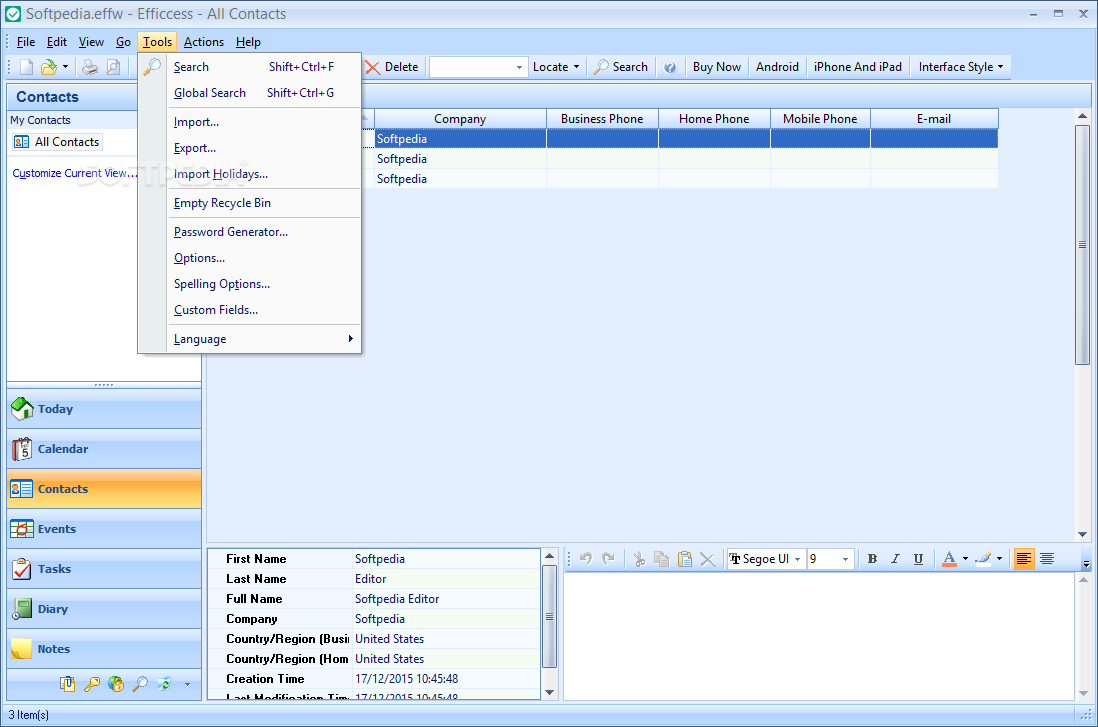This screenshot has height=727, width=1098.
Task: Click the contact list vertical scrollbar
Action: tap(1082, 245)
